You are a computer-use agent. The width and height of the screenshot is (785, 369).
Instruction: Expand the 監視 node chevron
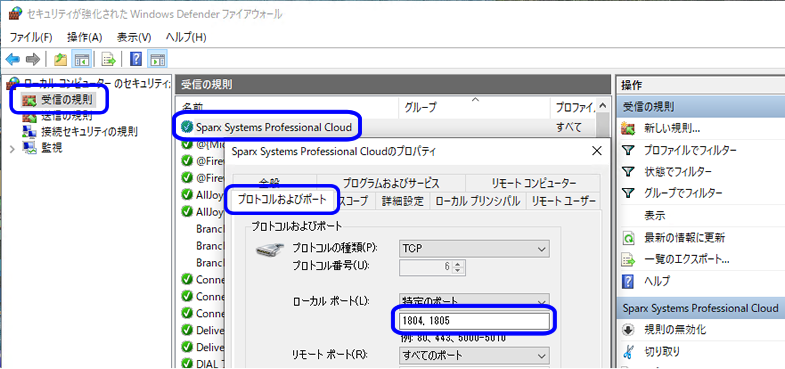[x=13, y=148]
